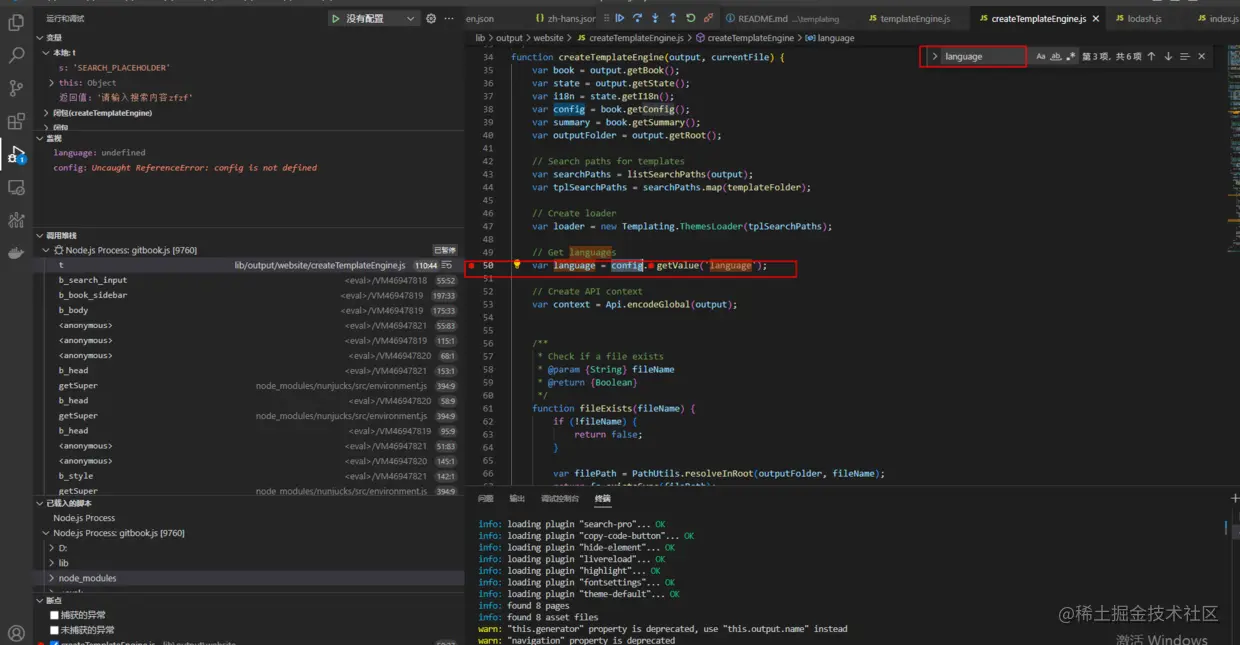Select the b_search_input call stack frame
Image resolution: width=1240 pixels, height=645 pixels.
(x=93, y=280)
